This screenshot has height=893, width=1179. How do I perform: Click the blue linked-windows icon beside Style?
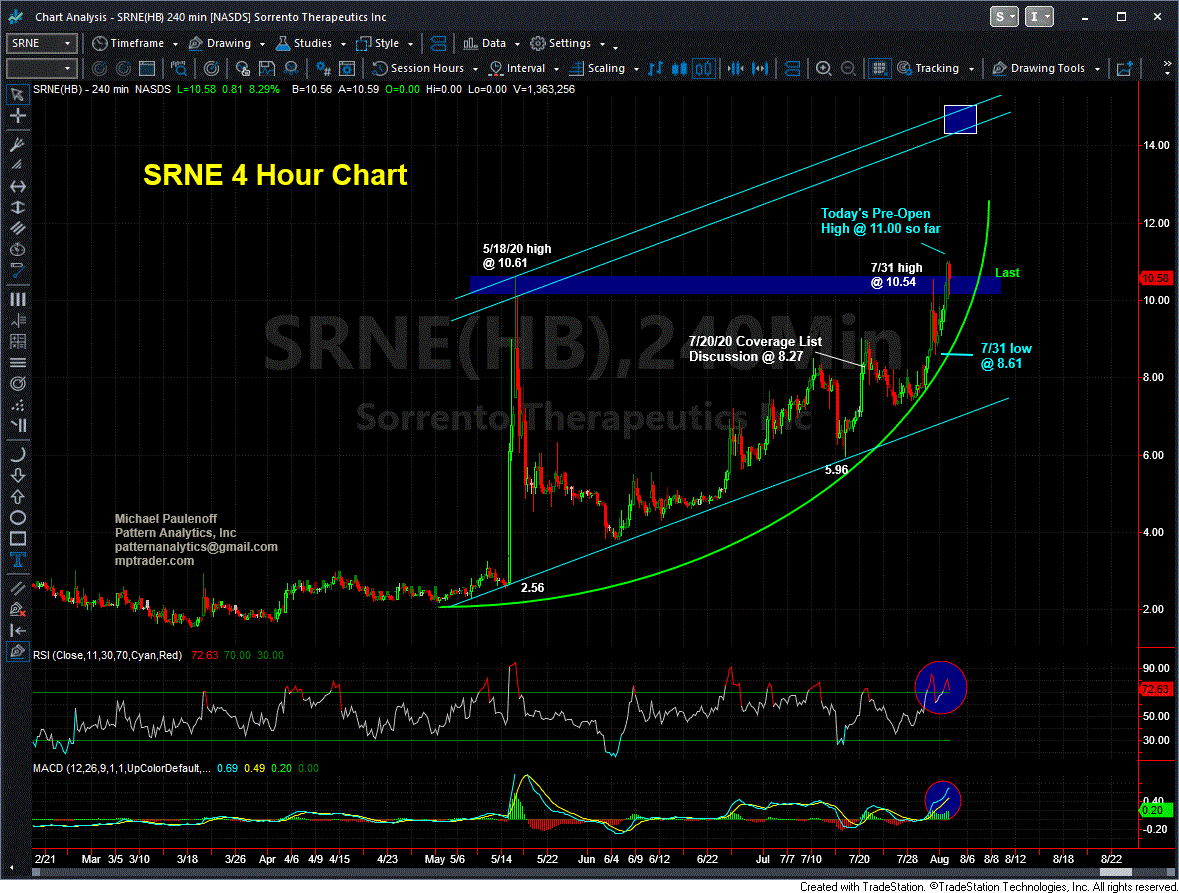439,44
